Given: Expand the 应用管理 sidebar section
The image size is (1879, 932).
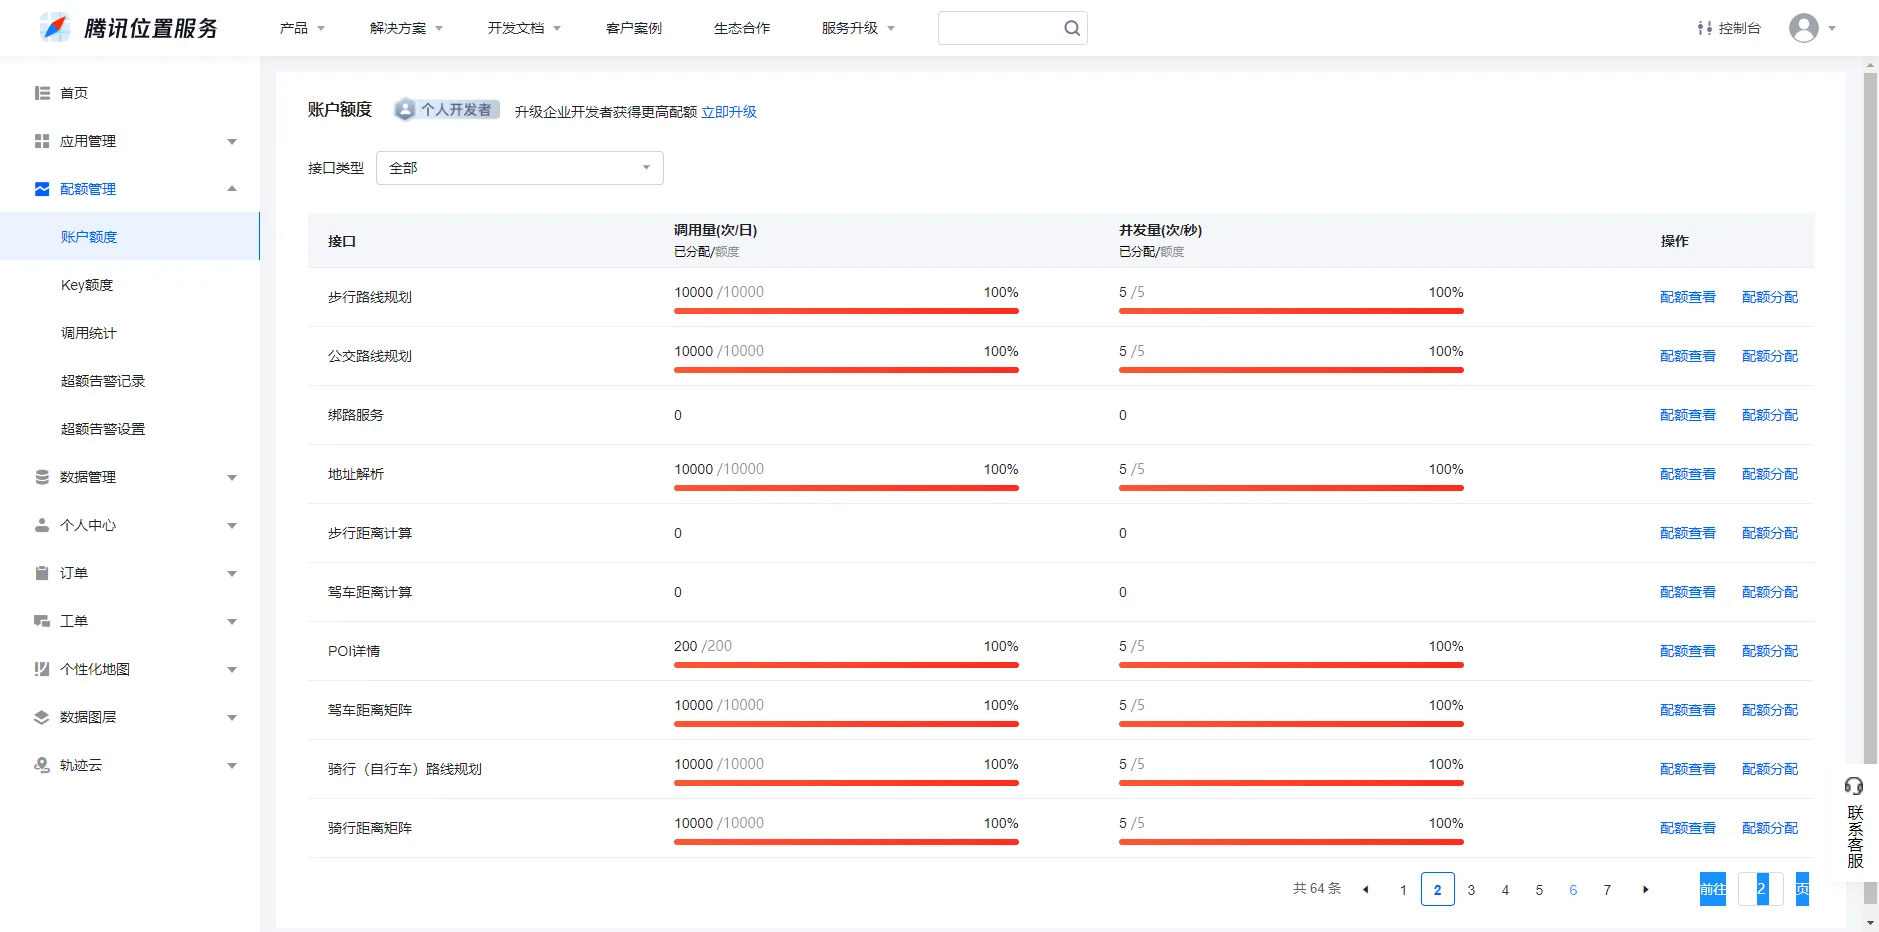Looking at the screenshot, I should pyautogui.click(x=232, y=141).
